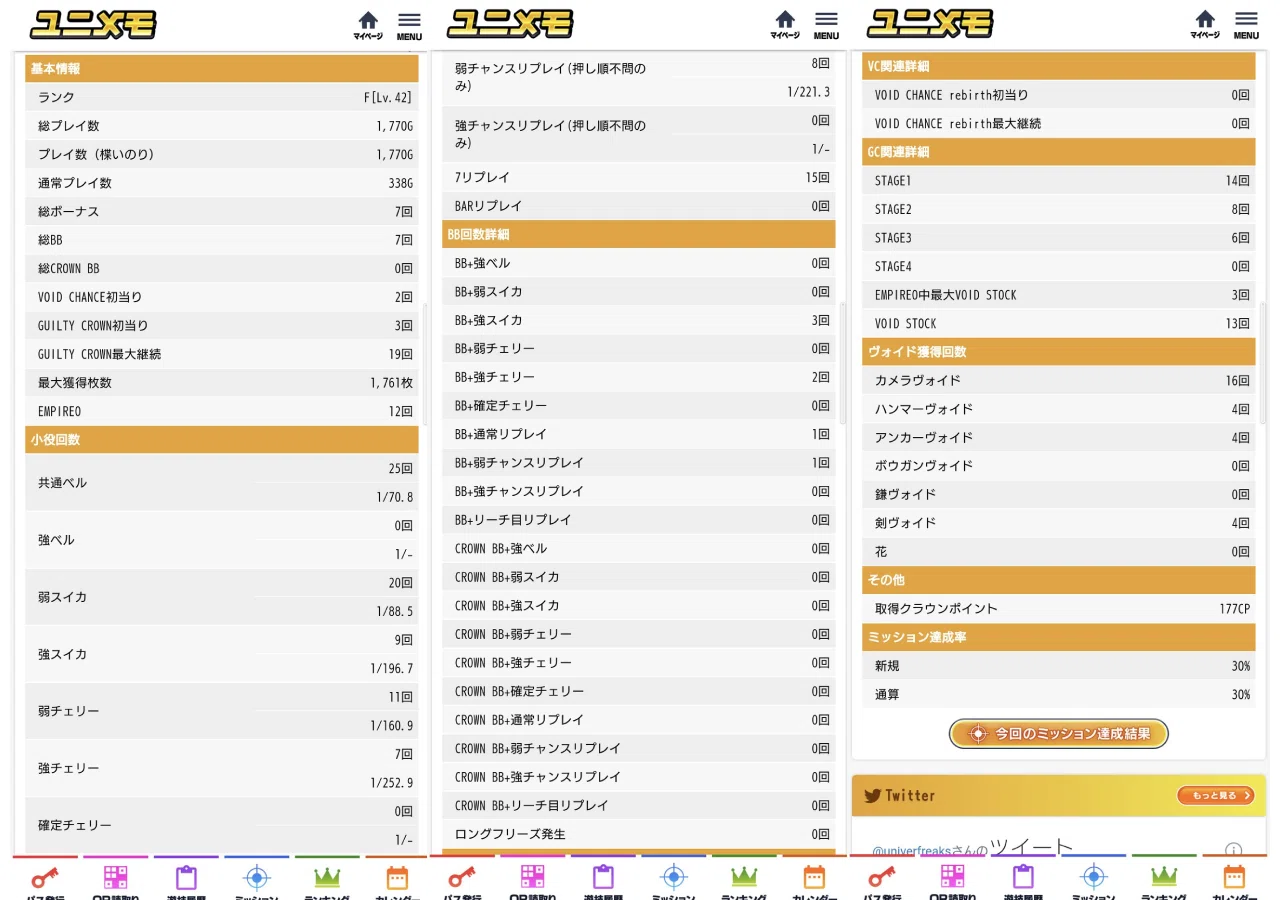Click the EMPIRE0 row showing 12回

[222, 411]
